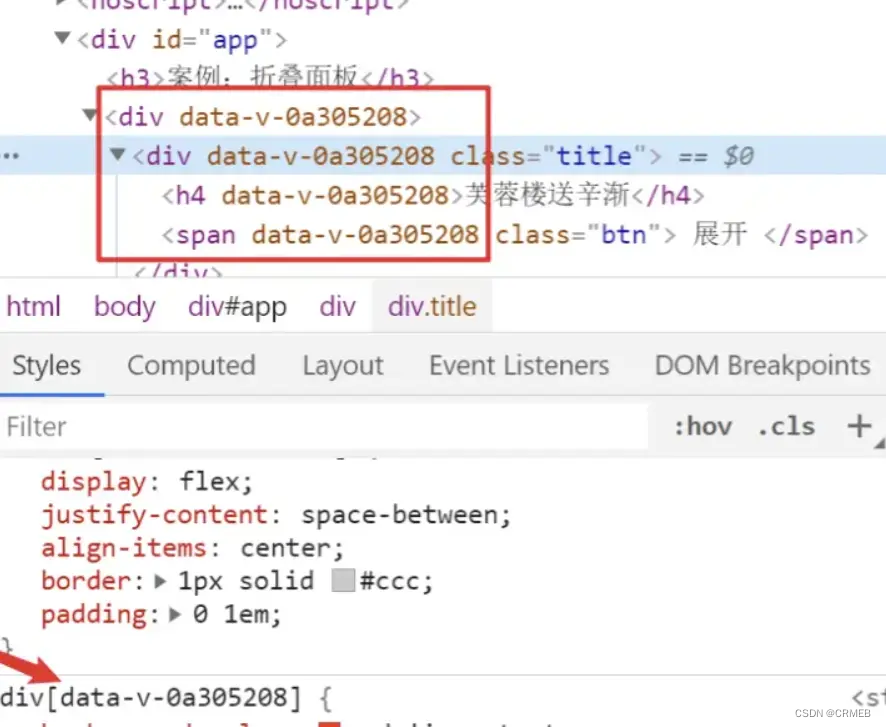The height and width of the screenshot is (727, 886).
Task: Select div#app in the breadcrumb bar
Action: click(237, 307)
